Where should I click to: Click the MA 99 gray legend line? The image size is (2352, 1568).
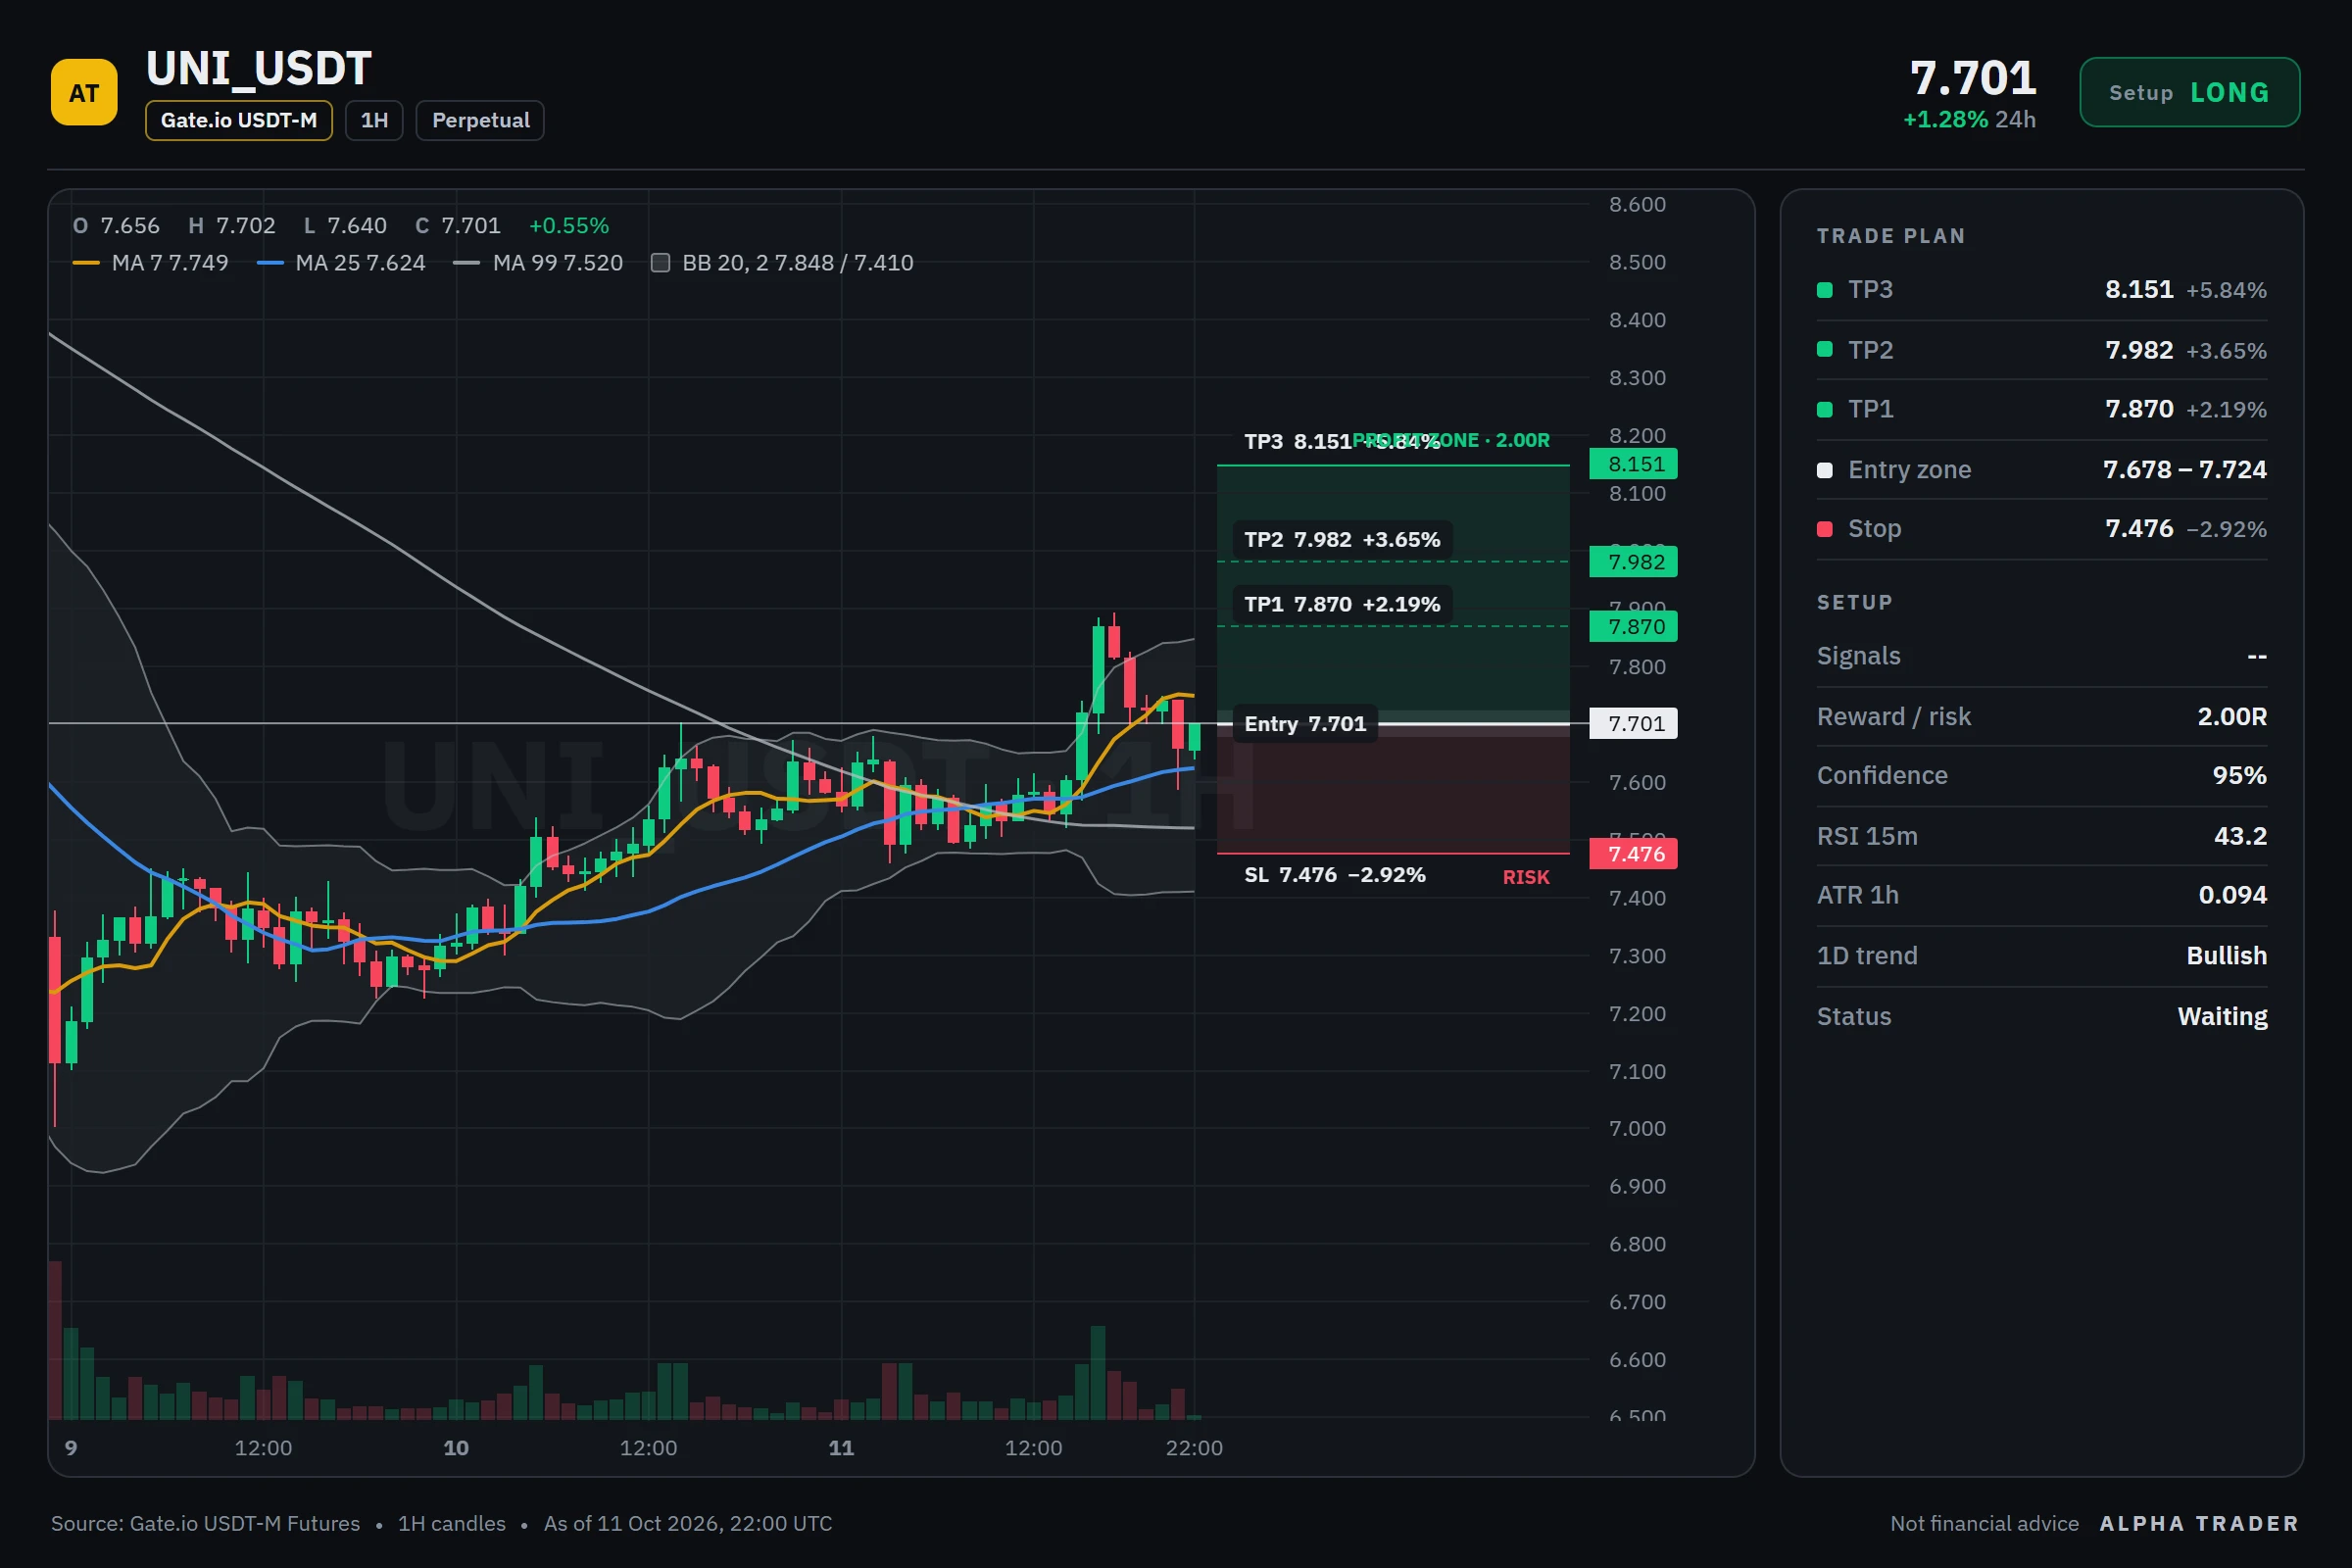[467, 263]
